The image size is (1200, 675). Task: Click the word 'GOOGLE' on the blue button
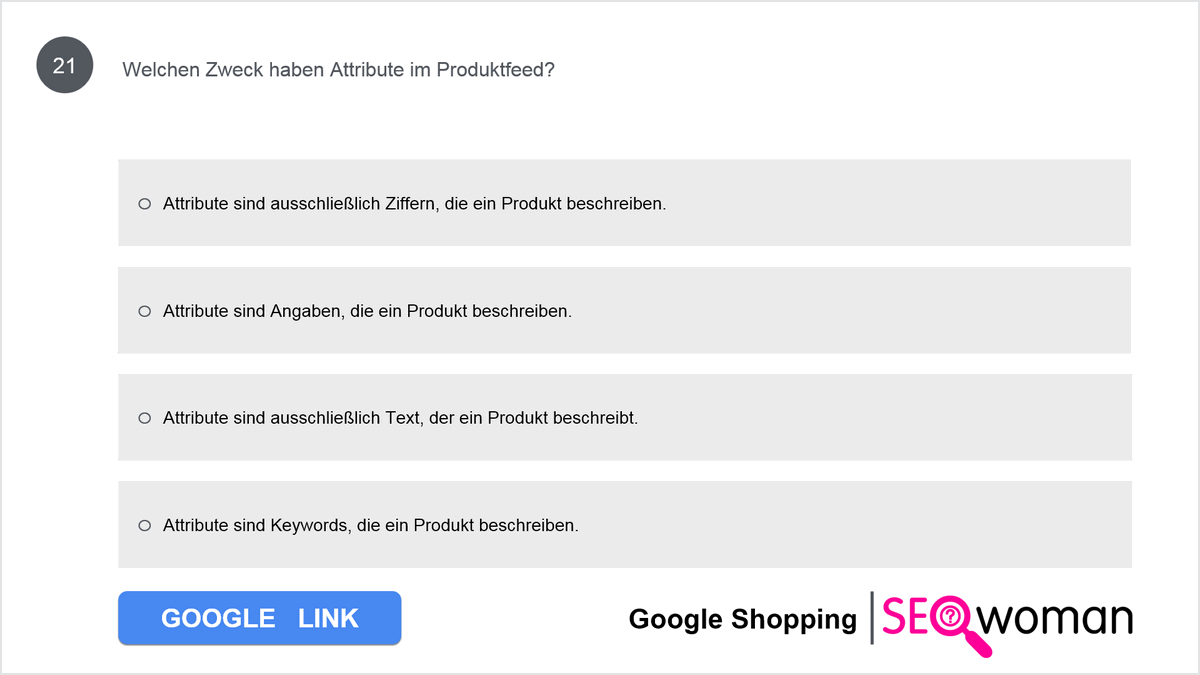(x=218, y=618)
